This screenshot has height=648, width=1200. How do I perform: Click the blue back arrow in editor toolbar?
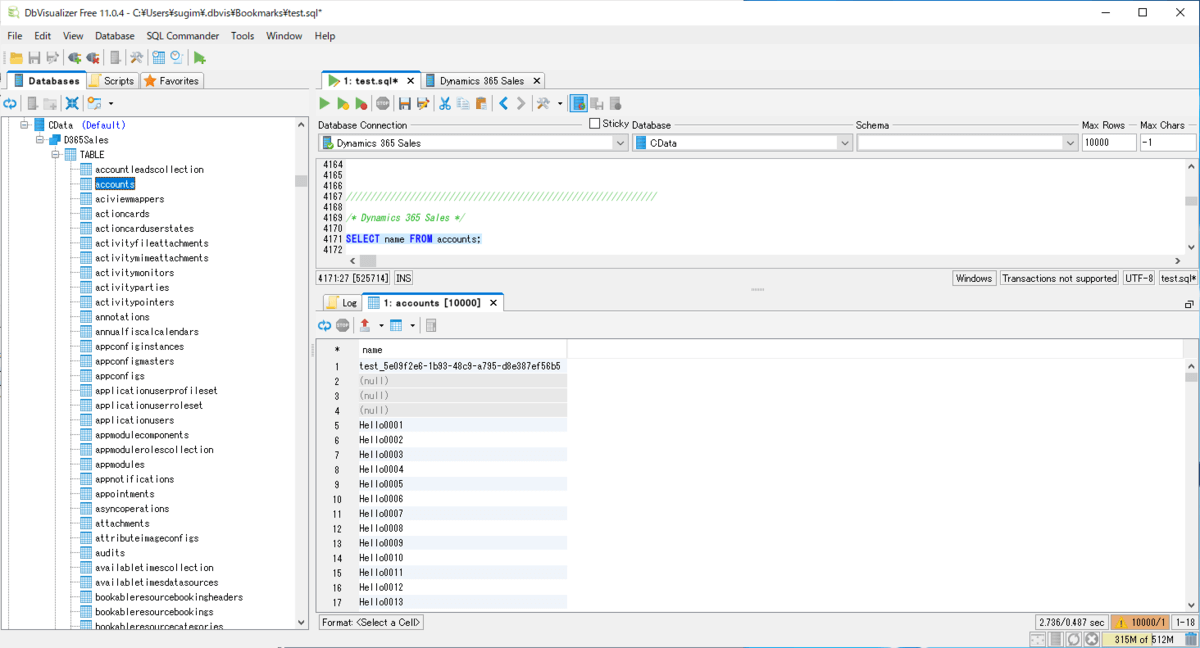point(504,104)
